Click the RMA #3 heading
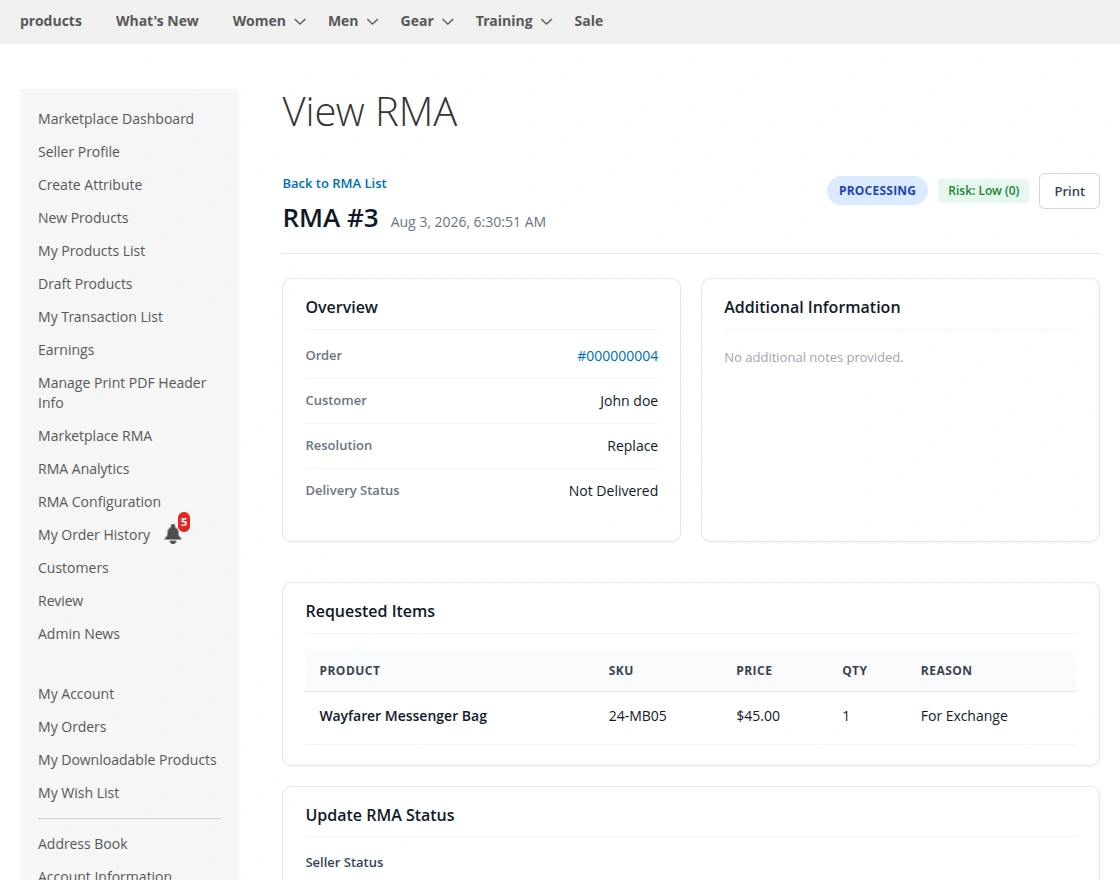 (x=330, y=218)
